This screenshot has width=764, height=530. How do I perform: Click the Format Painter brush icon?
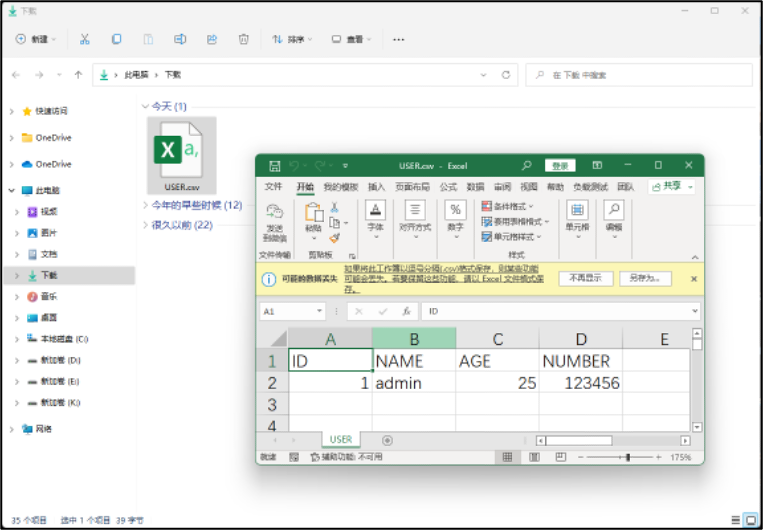[334, 238]
